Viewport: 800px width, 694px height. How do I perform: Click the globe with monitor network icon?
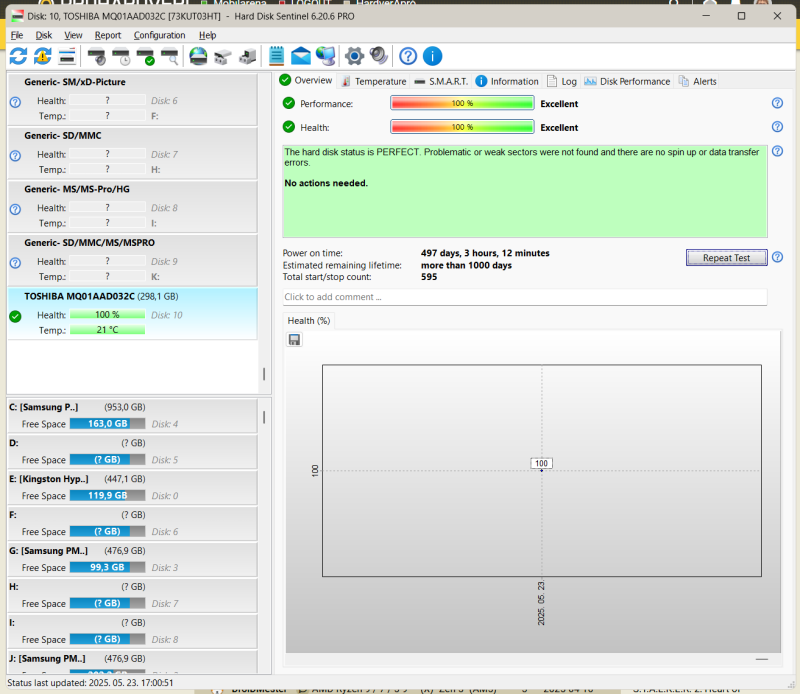click(326, 56)
